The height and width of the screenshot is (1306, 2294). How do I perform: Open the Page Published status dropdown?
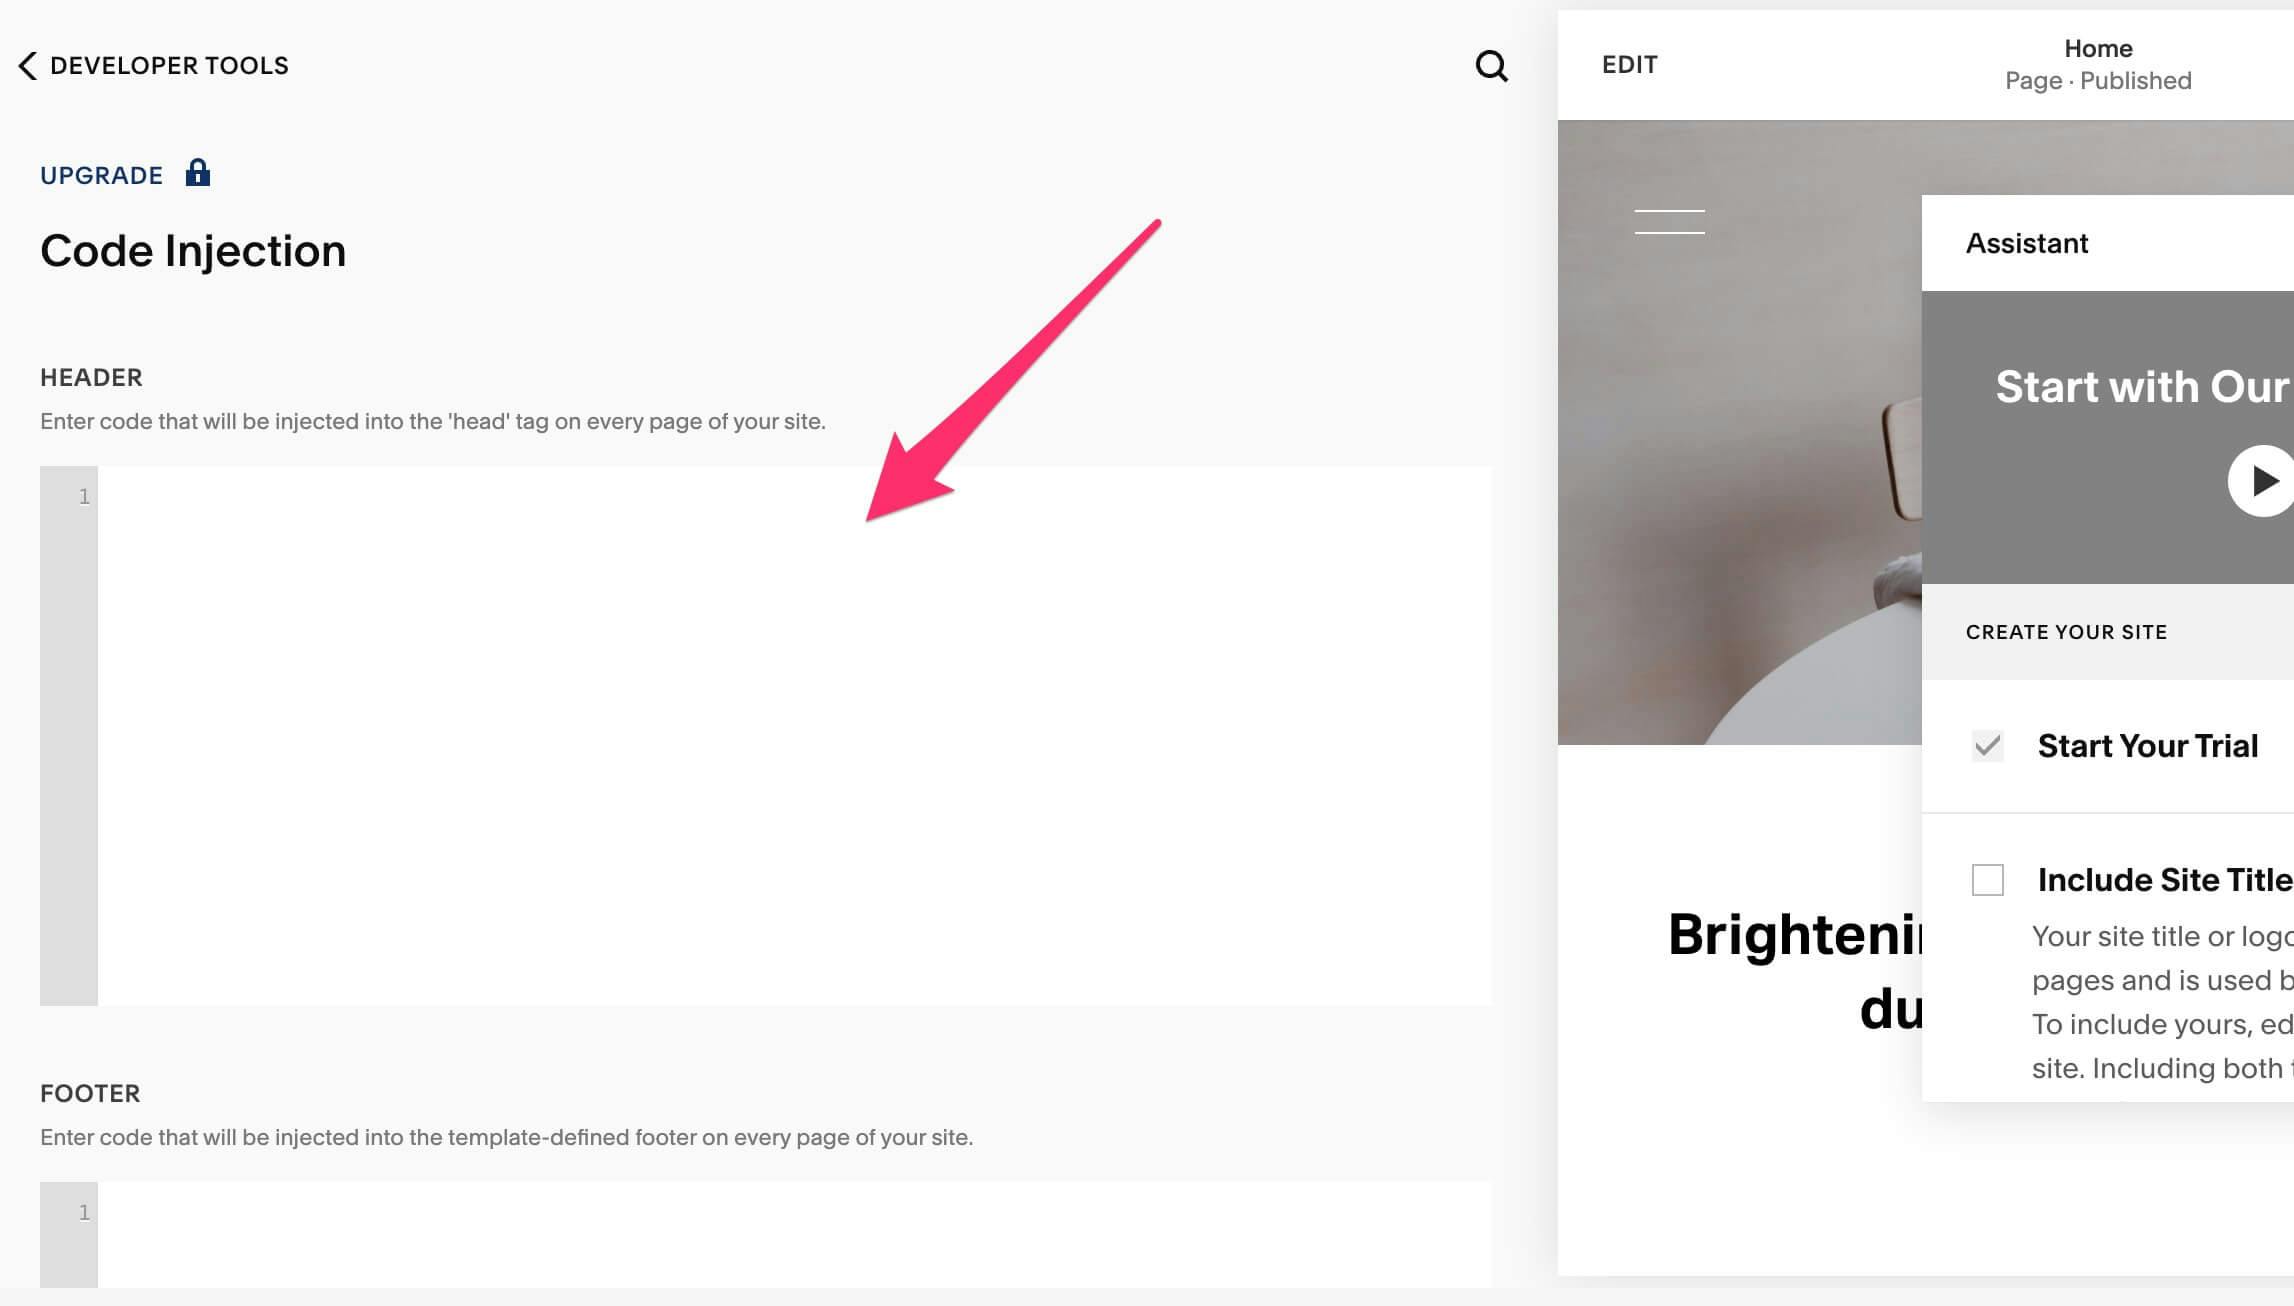[x=2097, y=80]
